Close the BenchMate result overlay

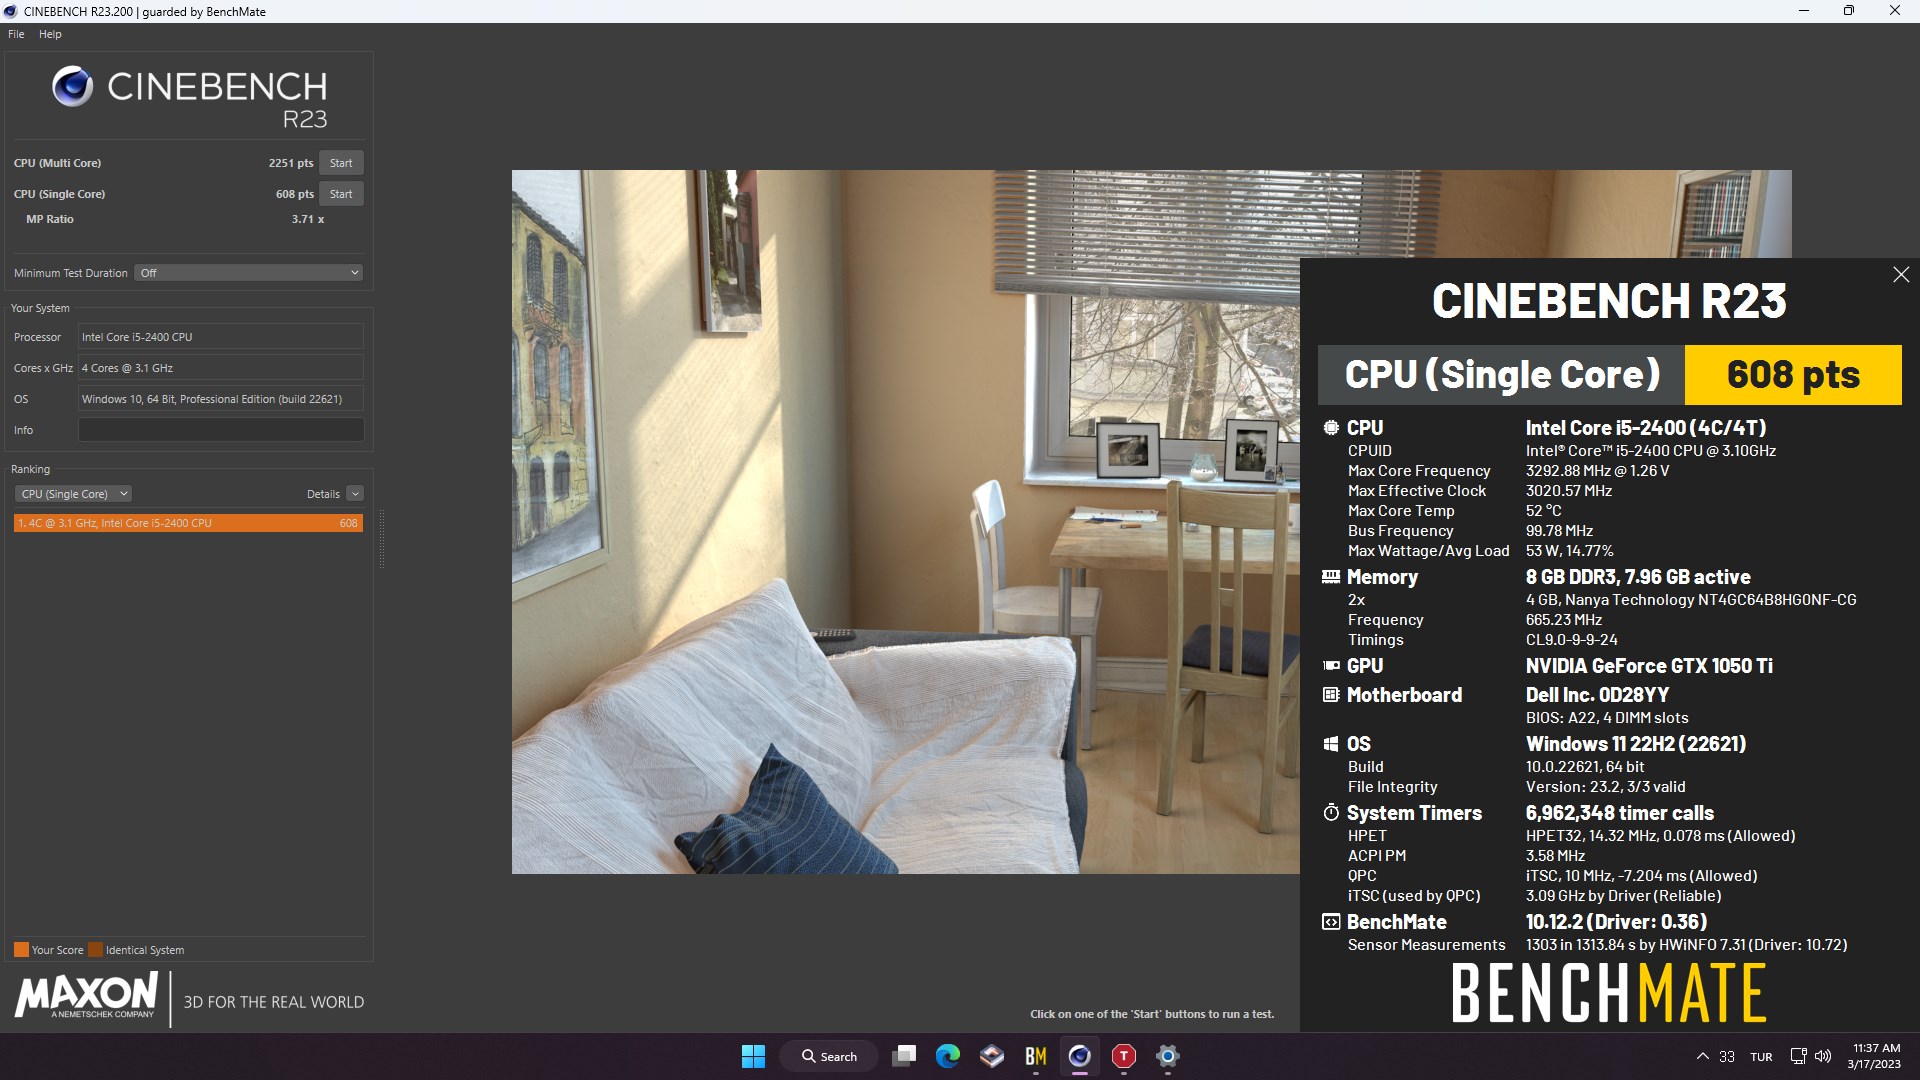(x=1901, y=275)
